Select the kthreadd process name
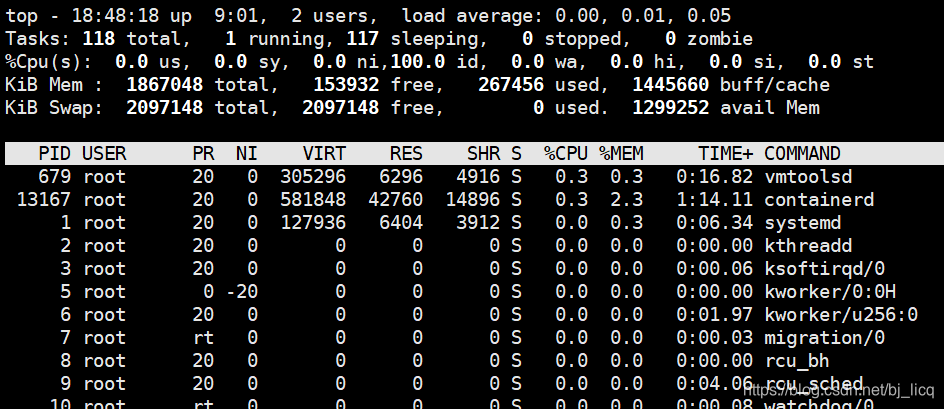Image resolution: width=944 pixels, height=409 pixels. 808,246
